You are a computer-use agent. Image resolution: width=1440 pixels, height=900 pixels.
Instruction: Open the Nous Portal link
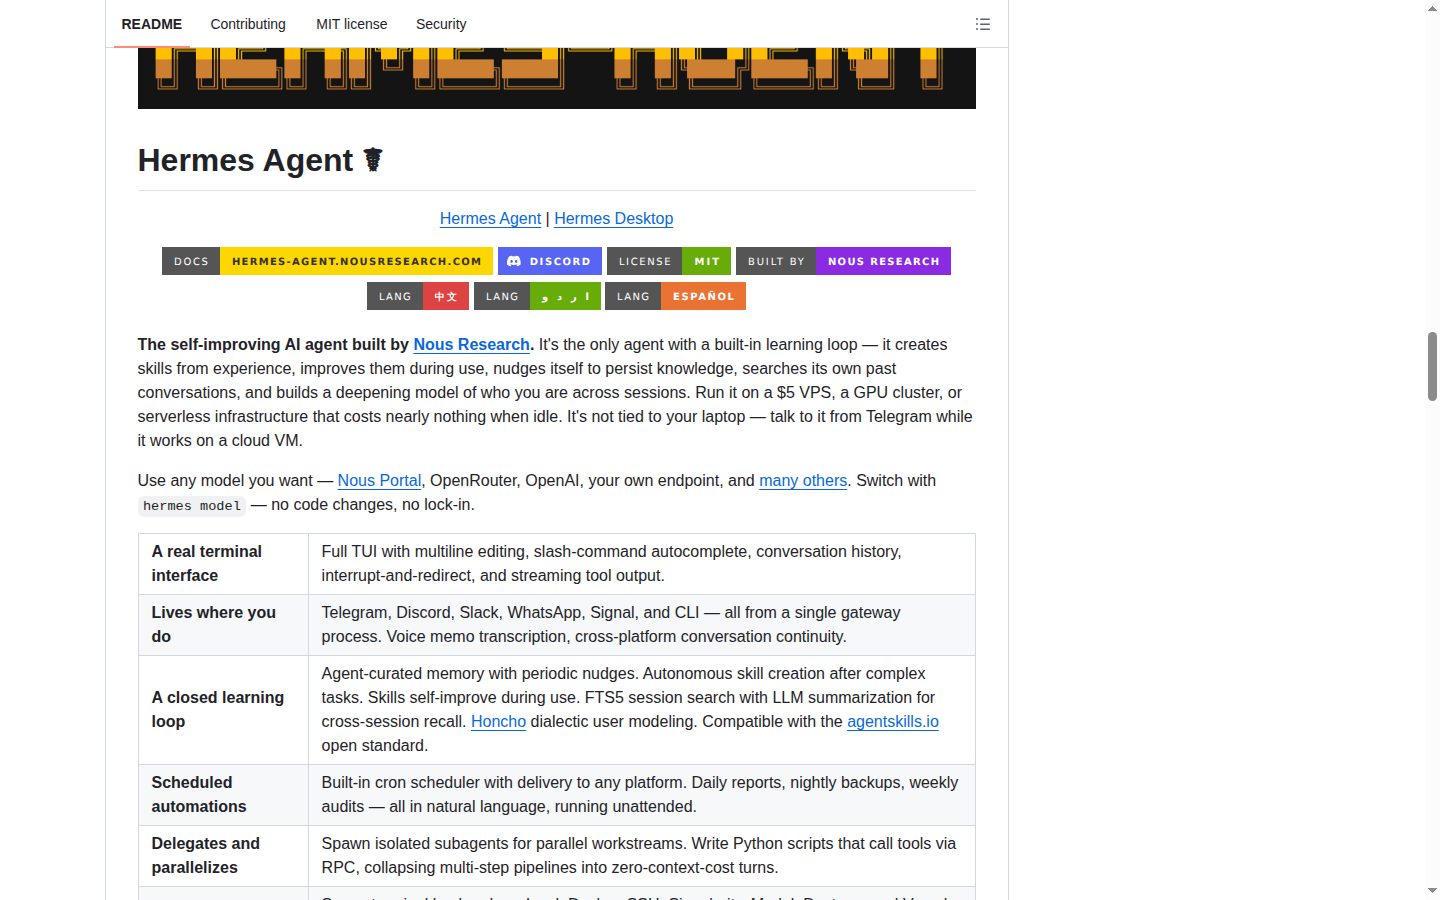click(x=379, y=480)
